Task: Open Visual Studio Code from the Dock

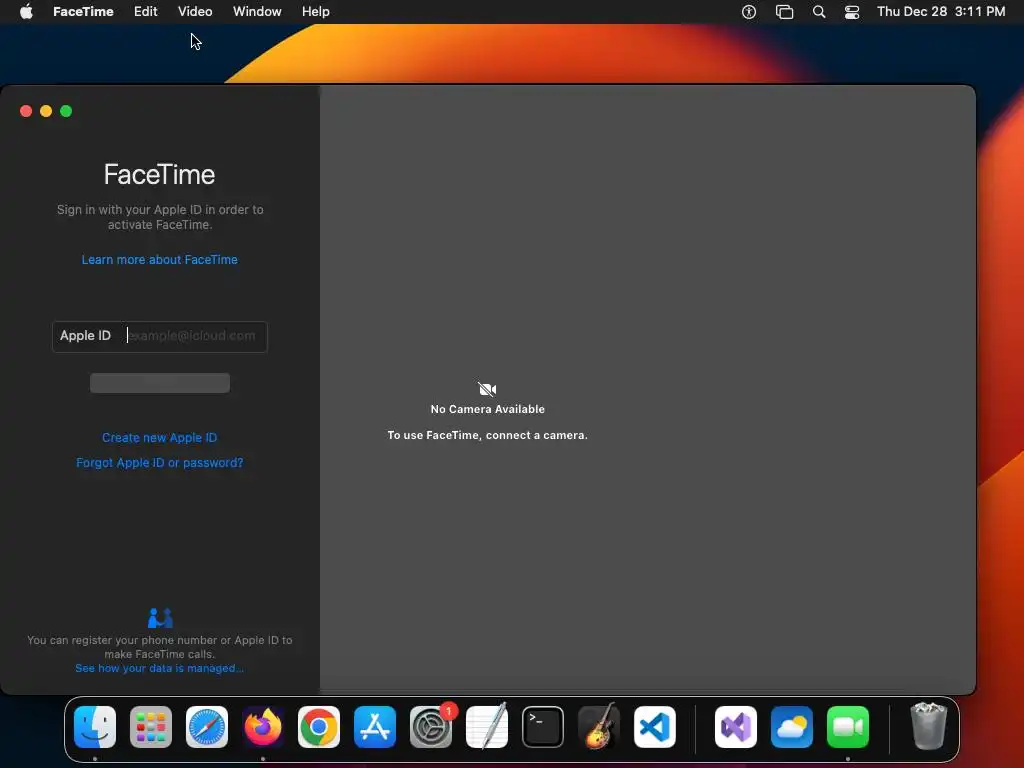Action: [655, 727]
